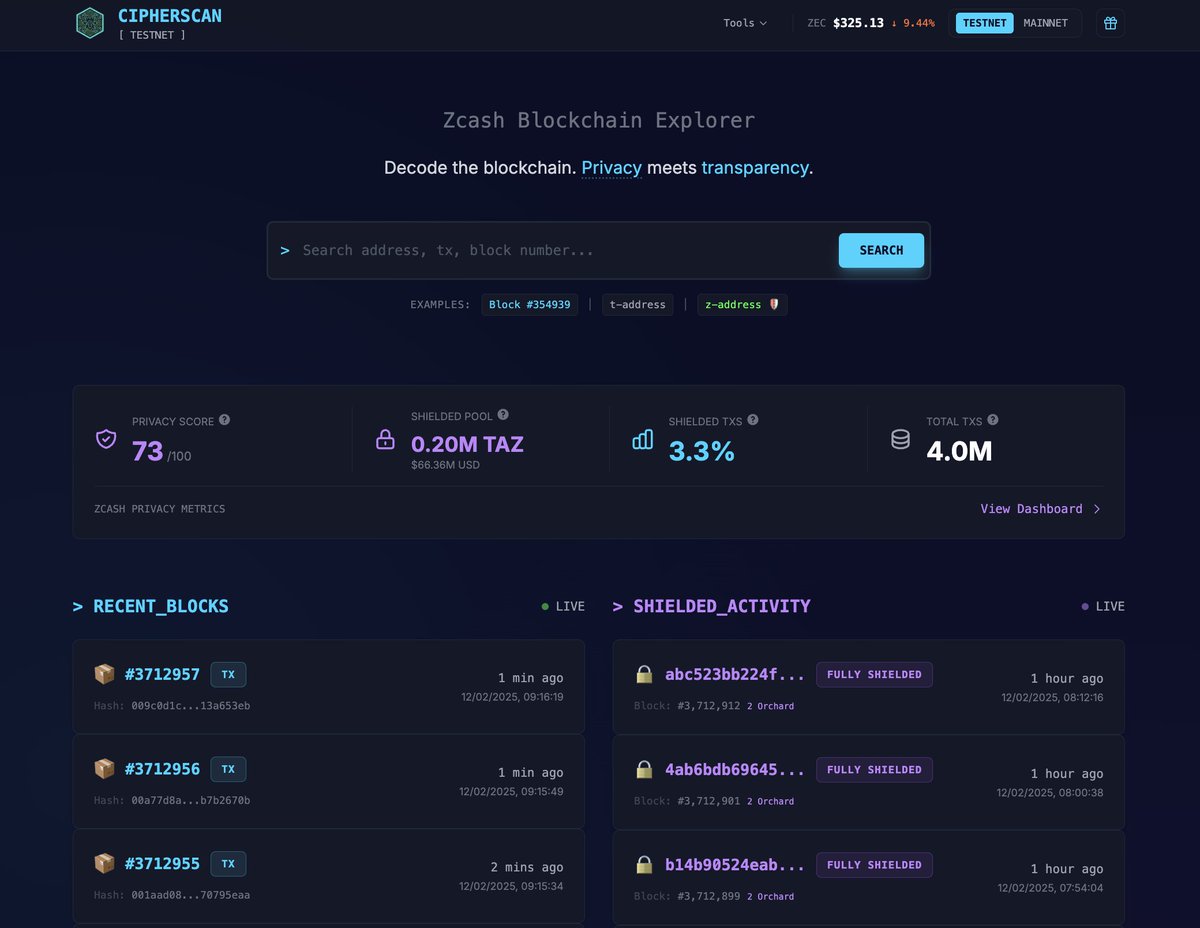1200x928 pixels.
Task: Click FULLY SHIELDED badge on 4ab6bdb69645
Action: pos(874,769)
